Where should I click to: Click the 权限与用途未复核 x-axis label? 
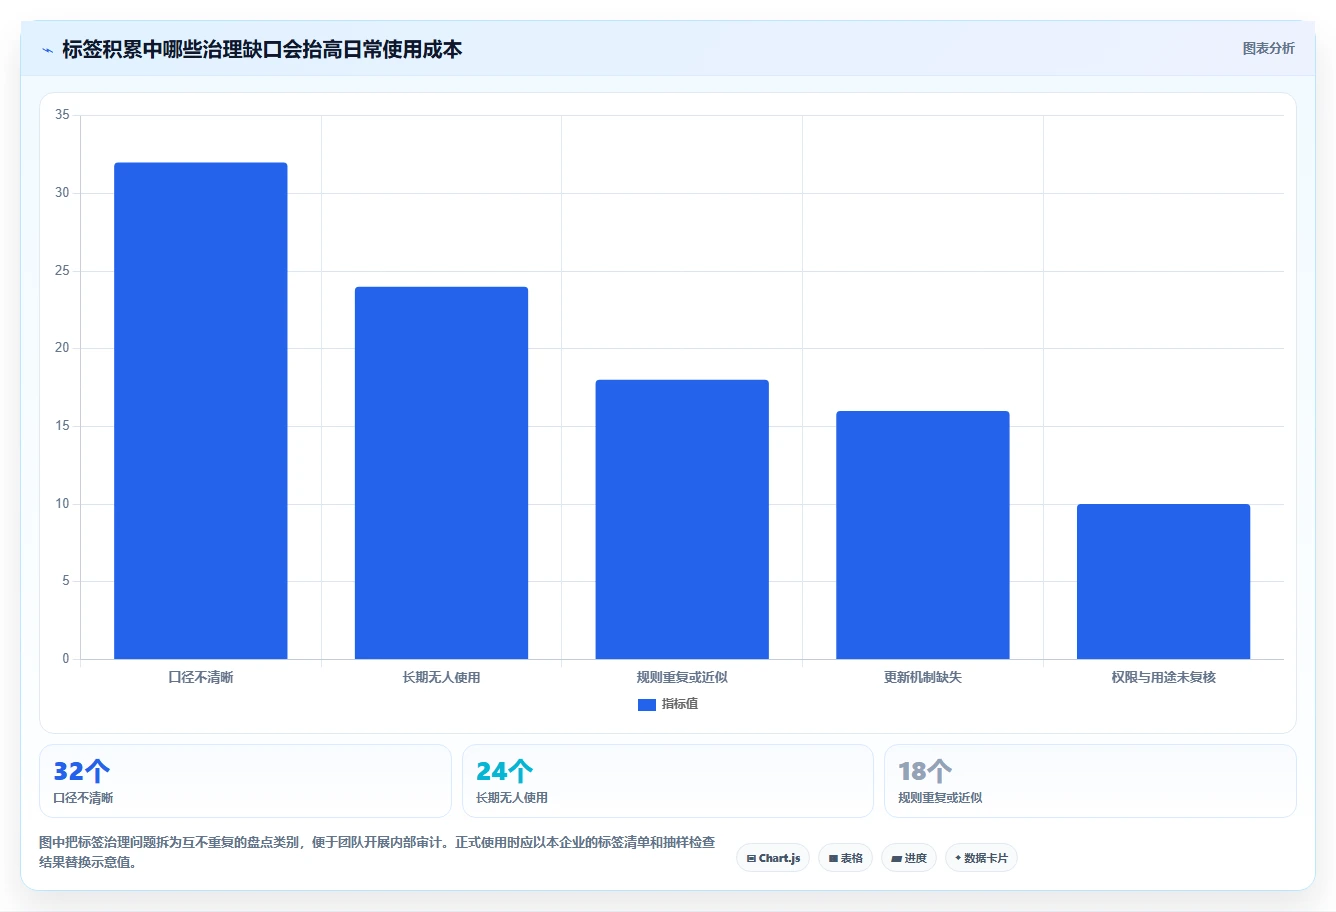[x=1163, y=678]
